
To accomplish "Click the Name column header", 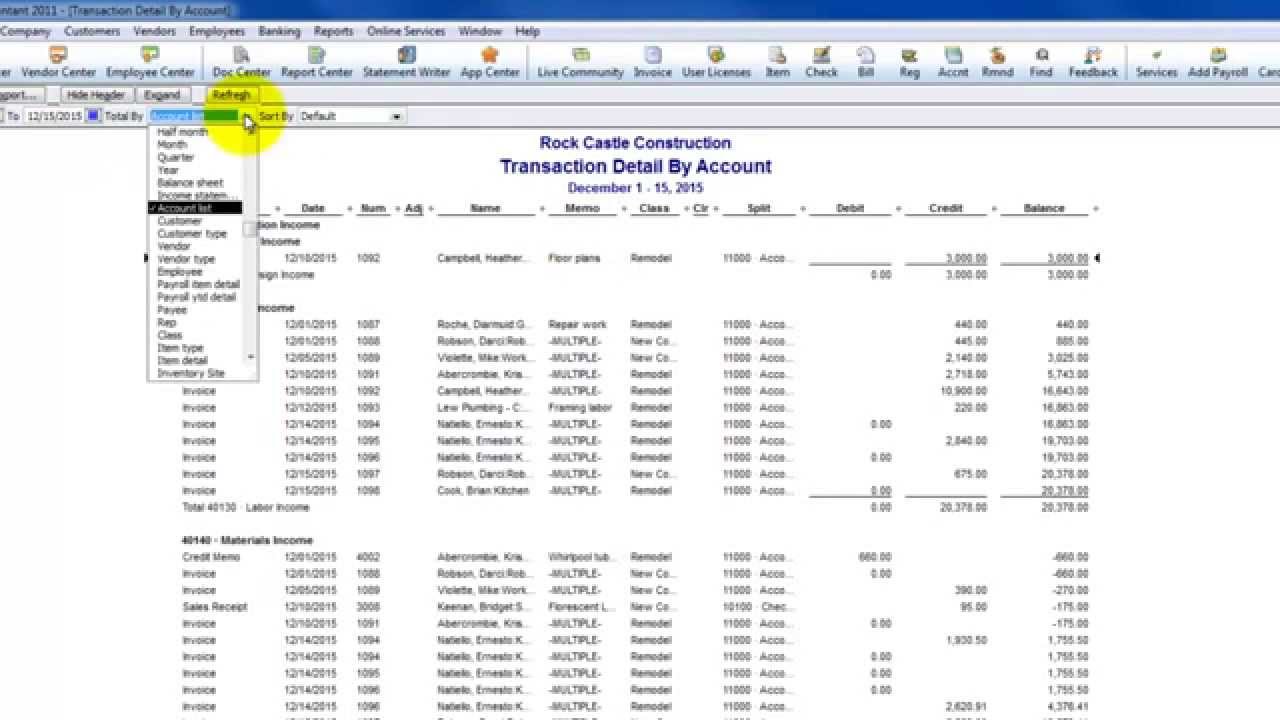I will (485, 208).
